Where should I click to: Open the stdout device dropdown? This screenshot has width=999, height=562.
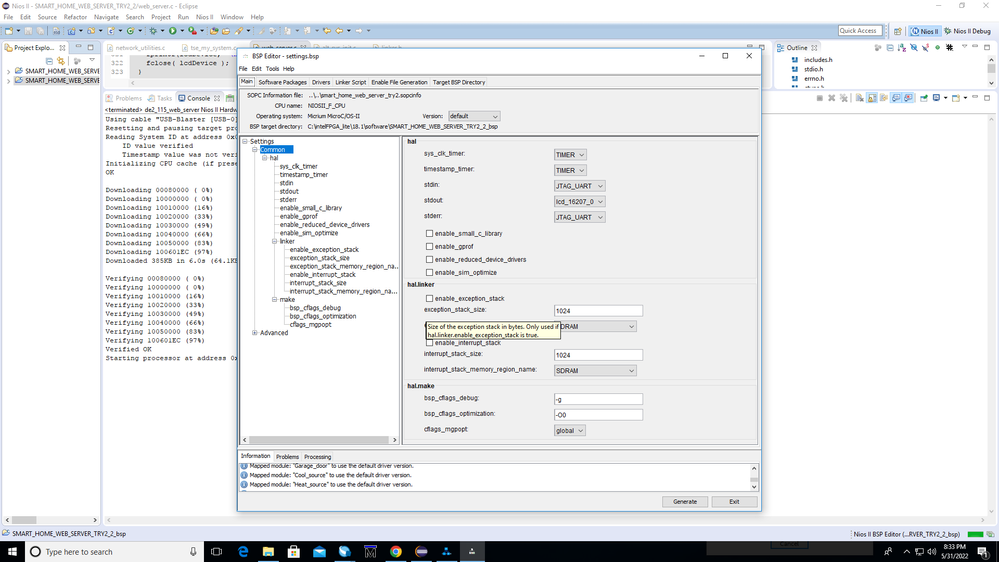point(580,202)
